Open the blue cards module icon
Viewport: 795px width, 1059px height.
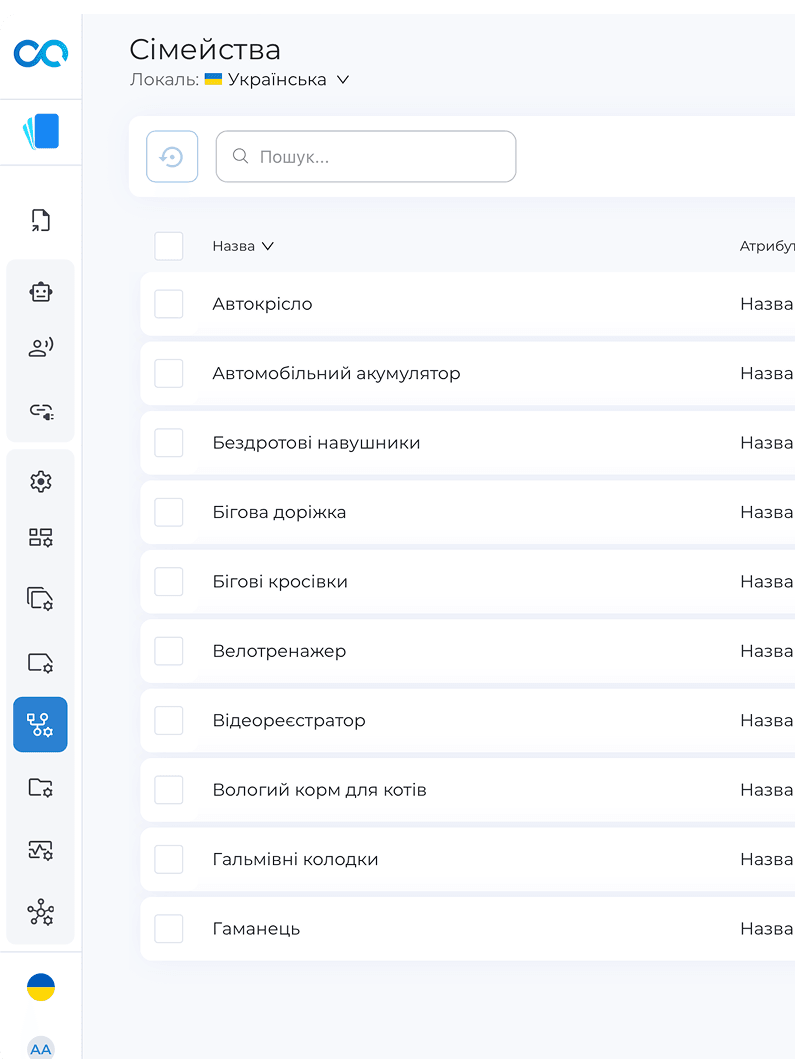click(41, 132)
